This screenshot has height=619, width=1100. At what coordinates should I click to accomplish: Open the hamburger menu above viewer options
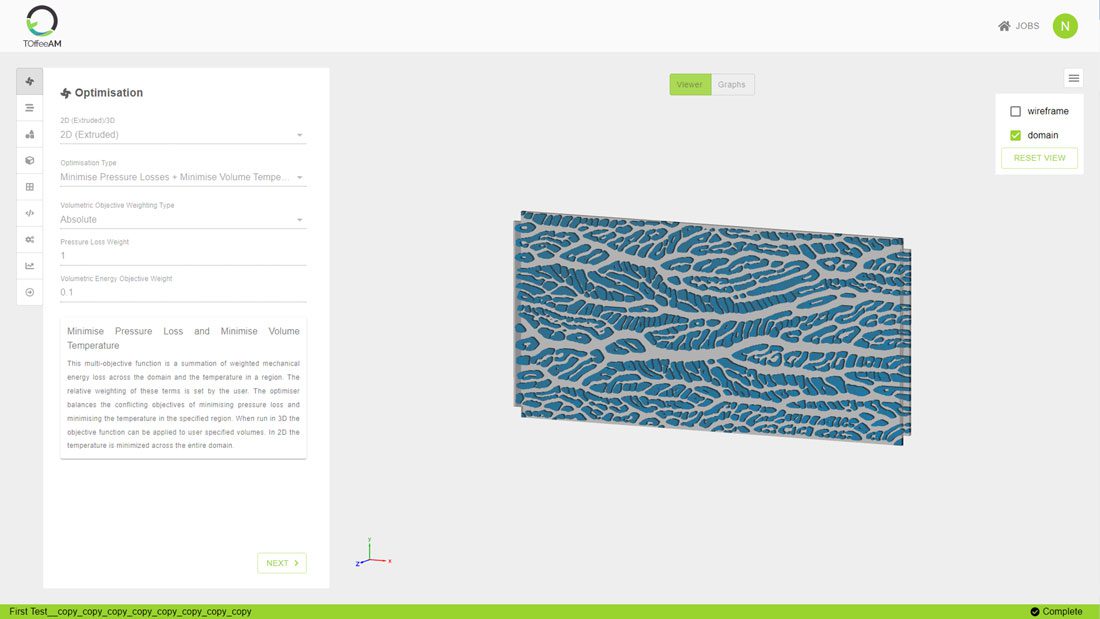[1073, 78]
